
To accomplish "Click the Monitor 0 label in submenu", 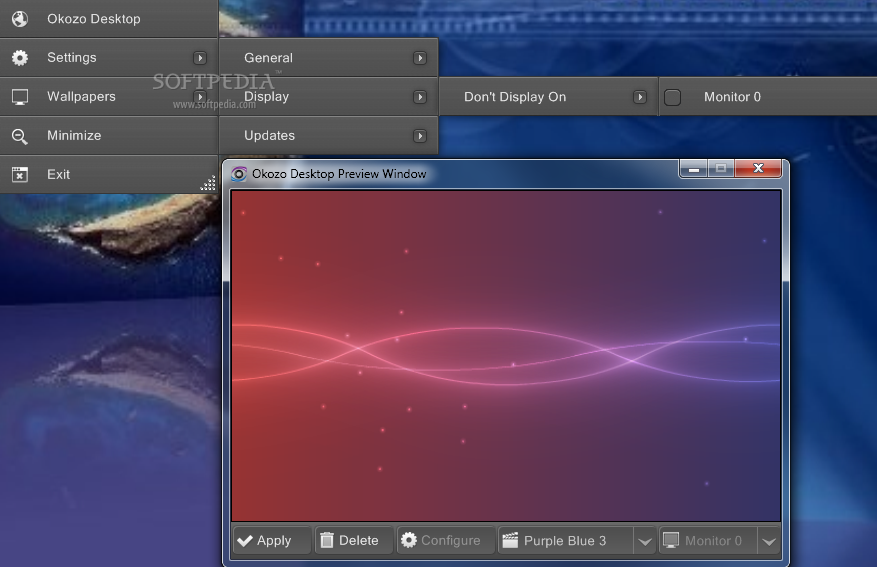I will pyautogui.click(x=732, y=97).
